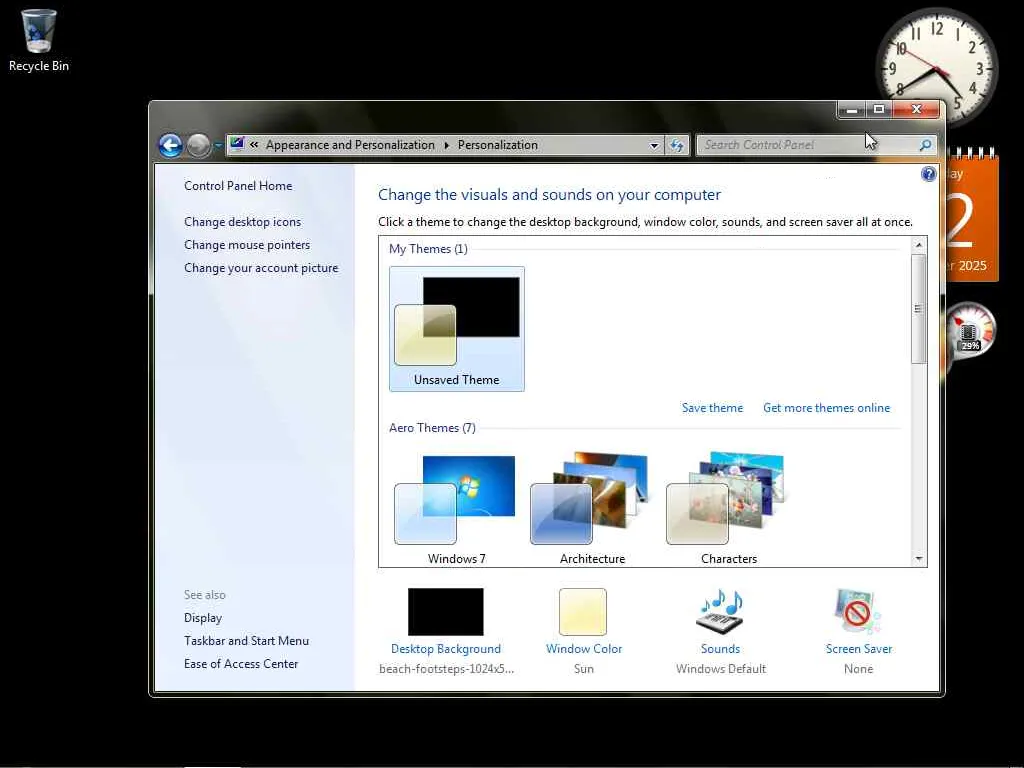The height and width of the screenshot is (768, 1024).
Task: Select Appearance and Personalization breadcrumb
Action: pyautogui.click(x=350, y=145)
